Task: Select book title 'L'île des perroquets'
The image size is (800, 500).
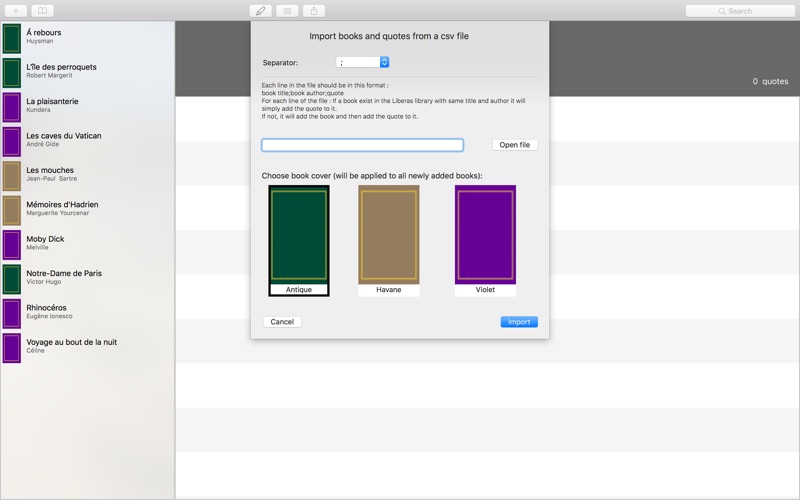Action: coord(61,67)
